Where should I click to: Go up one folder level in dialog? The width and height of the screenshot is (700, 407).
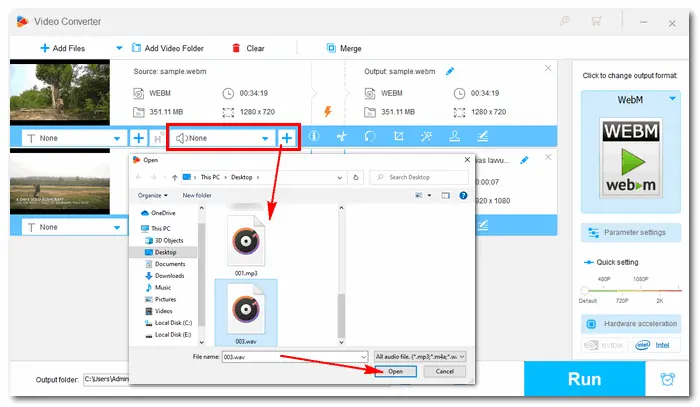[x=175, y=177]
